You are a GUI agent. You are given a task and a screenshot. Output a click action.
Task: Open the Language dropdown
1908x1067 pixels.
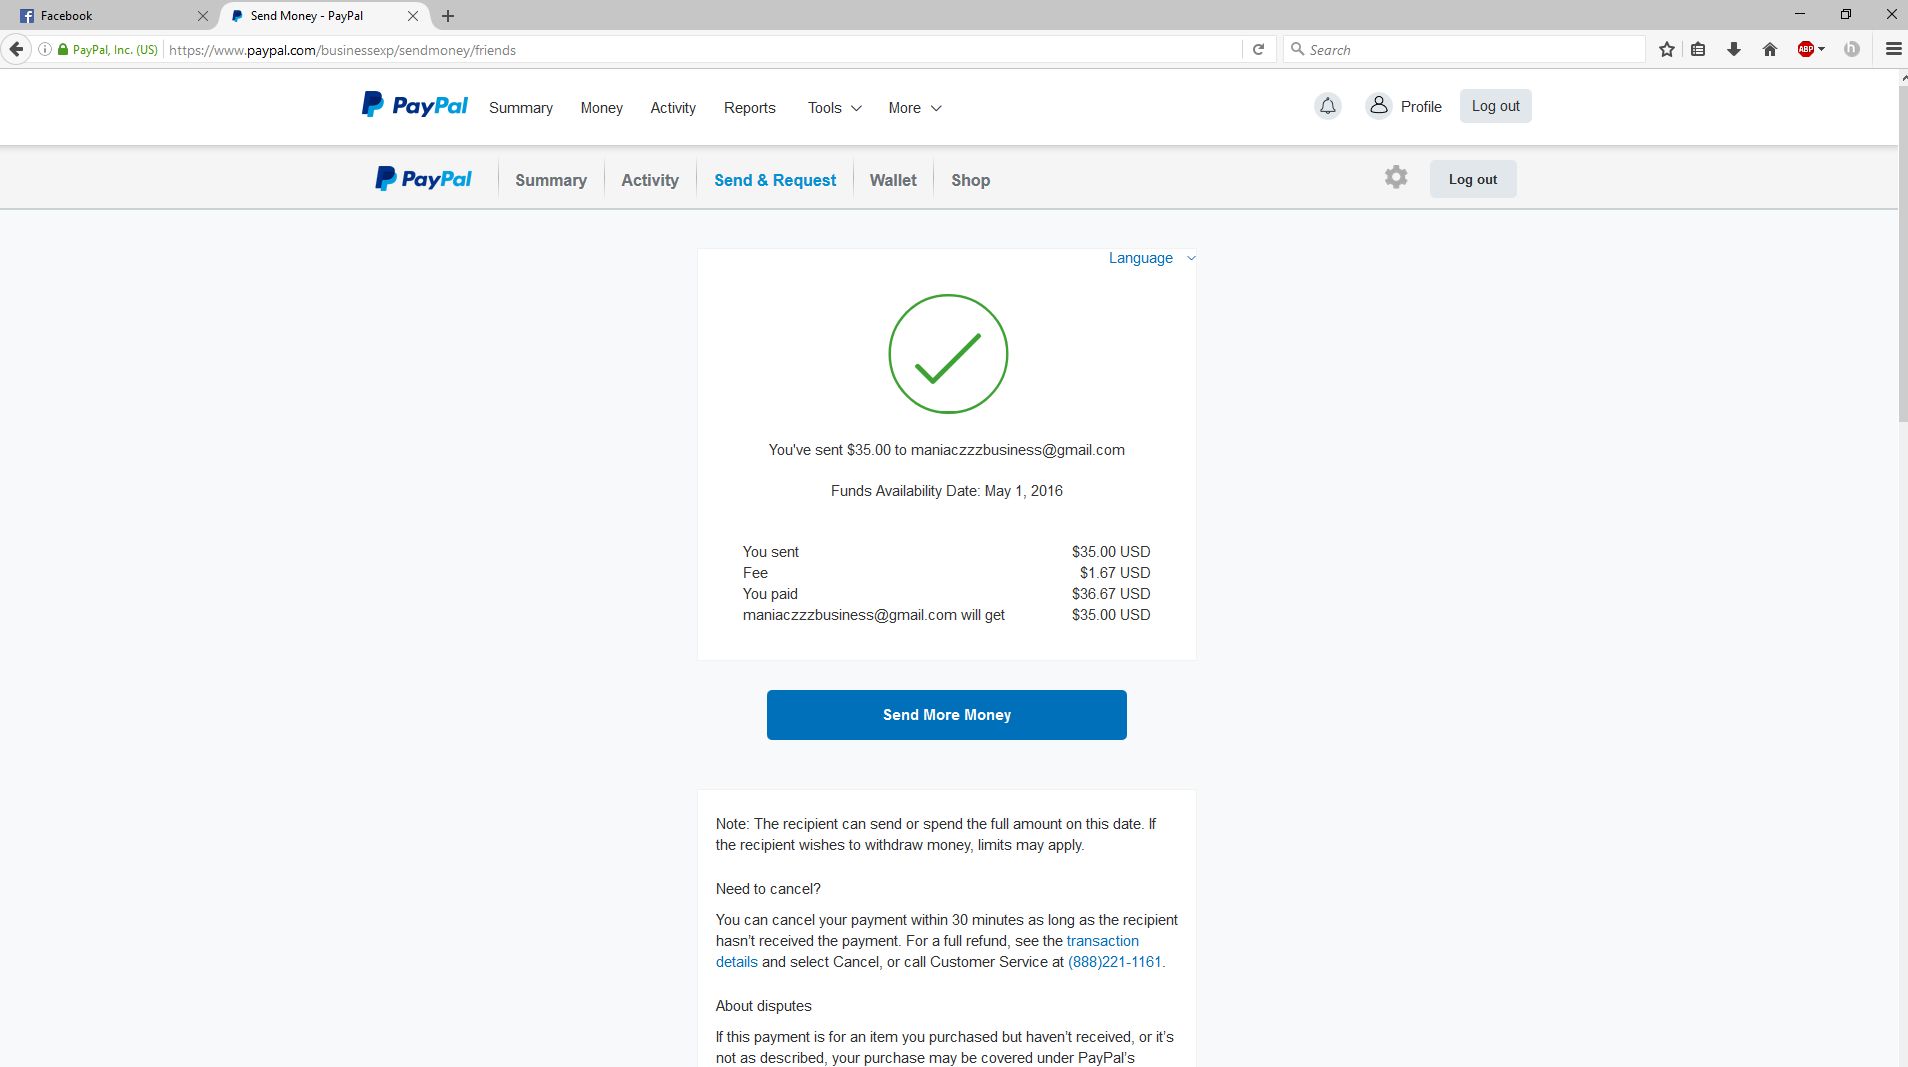pyautogui.click(x=1152, y=258)
